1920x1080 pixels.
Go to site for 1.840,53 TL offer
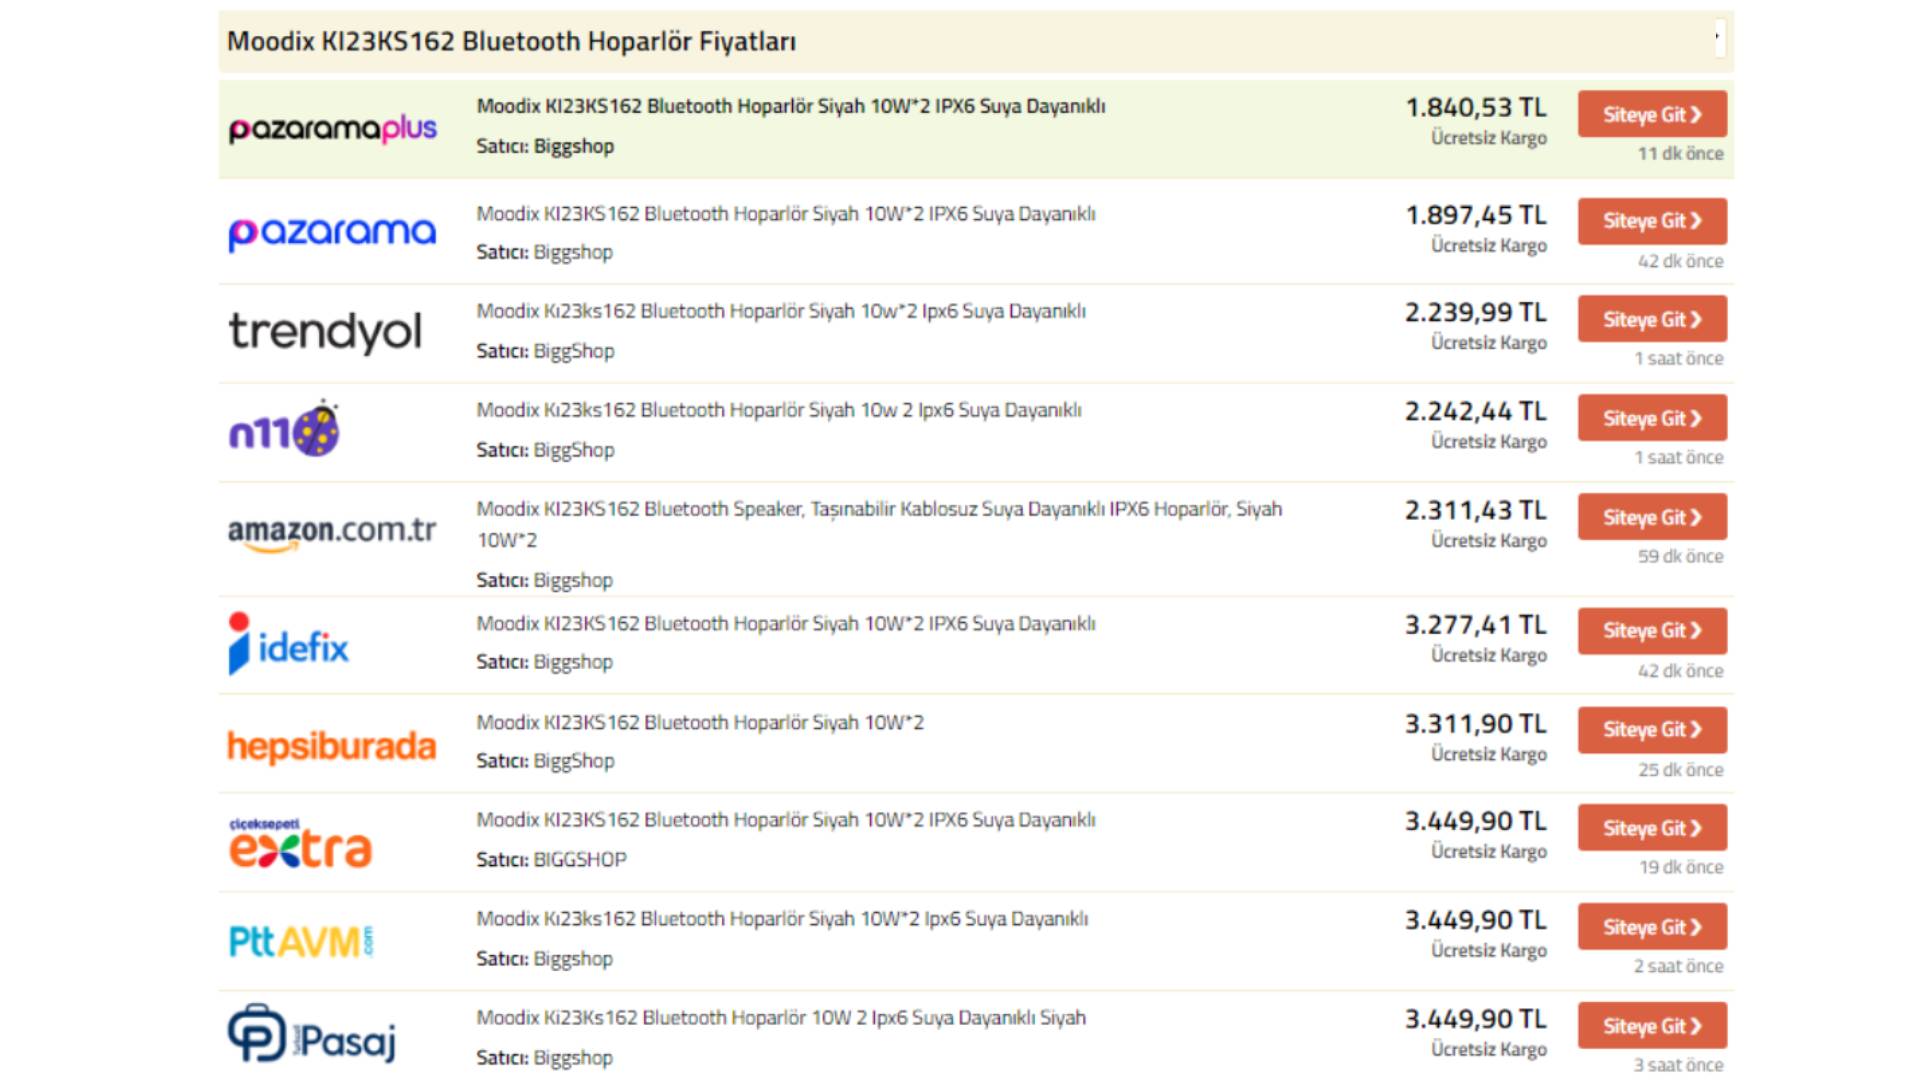click(x=1652, y=114)
